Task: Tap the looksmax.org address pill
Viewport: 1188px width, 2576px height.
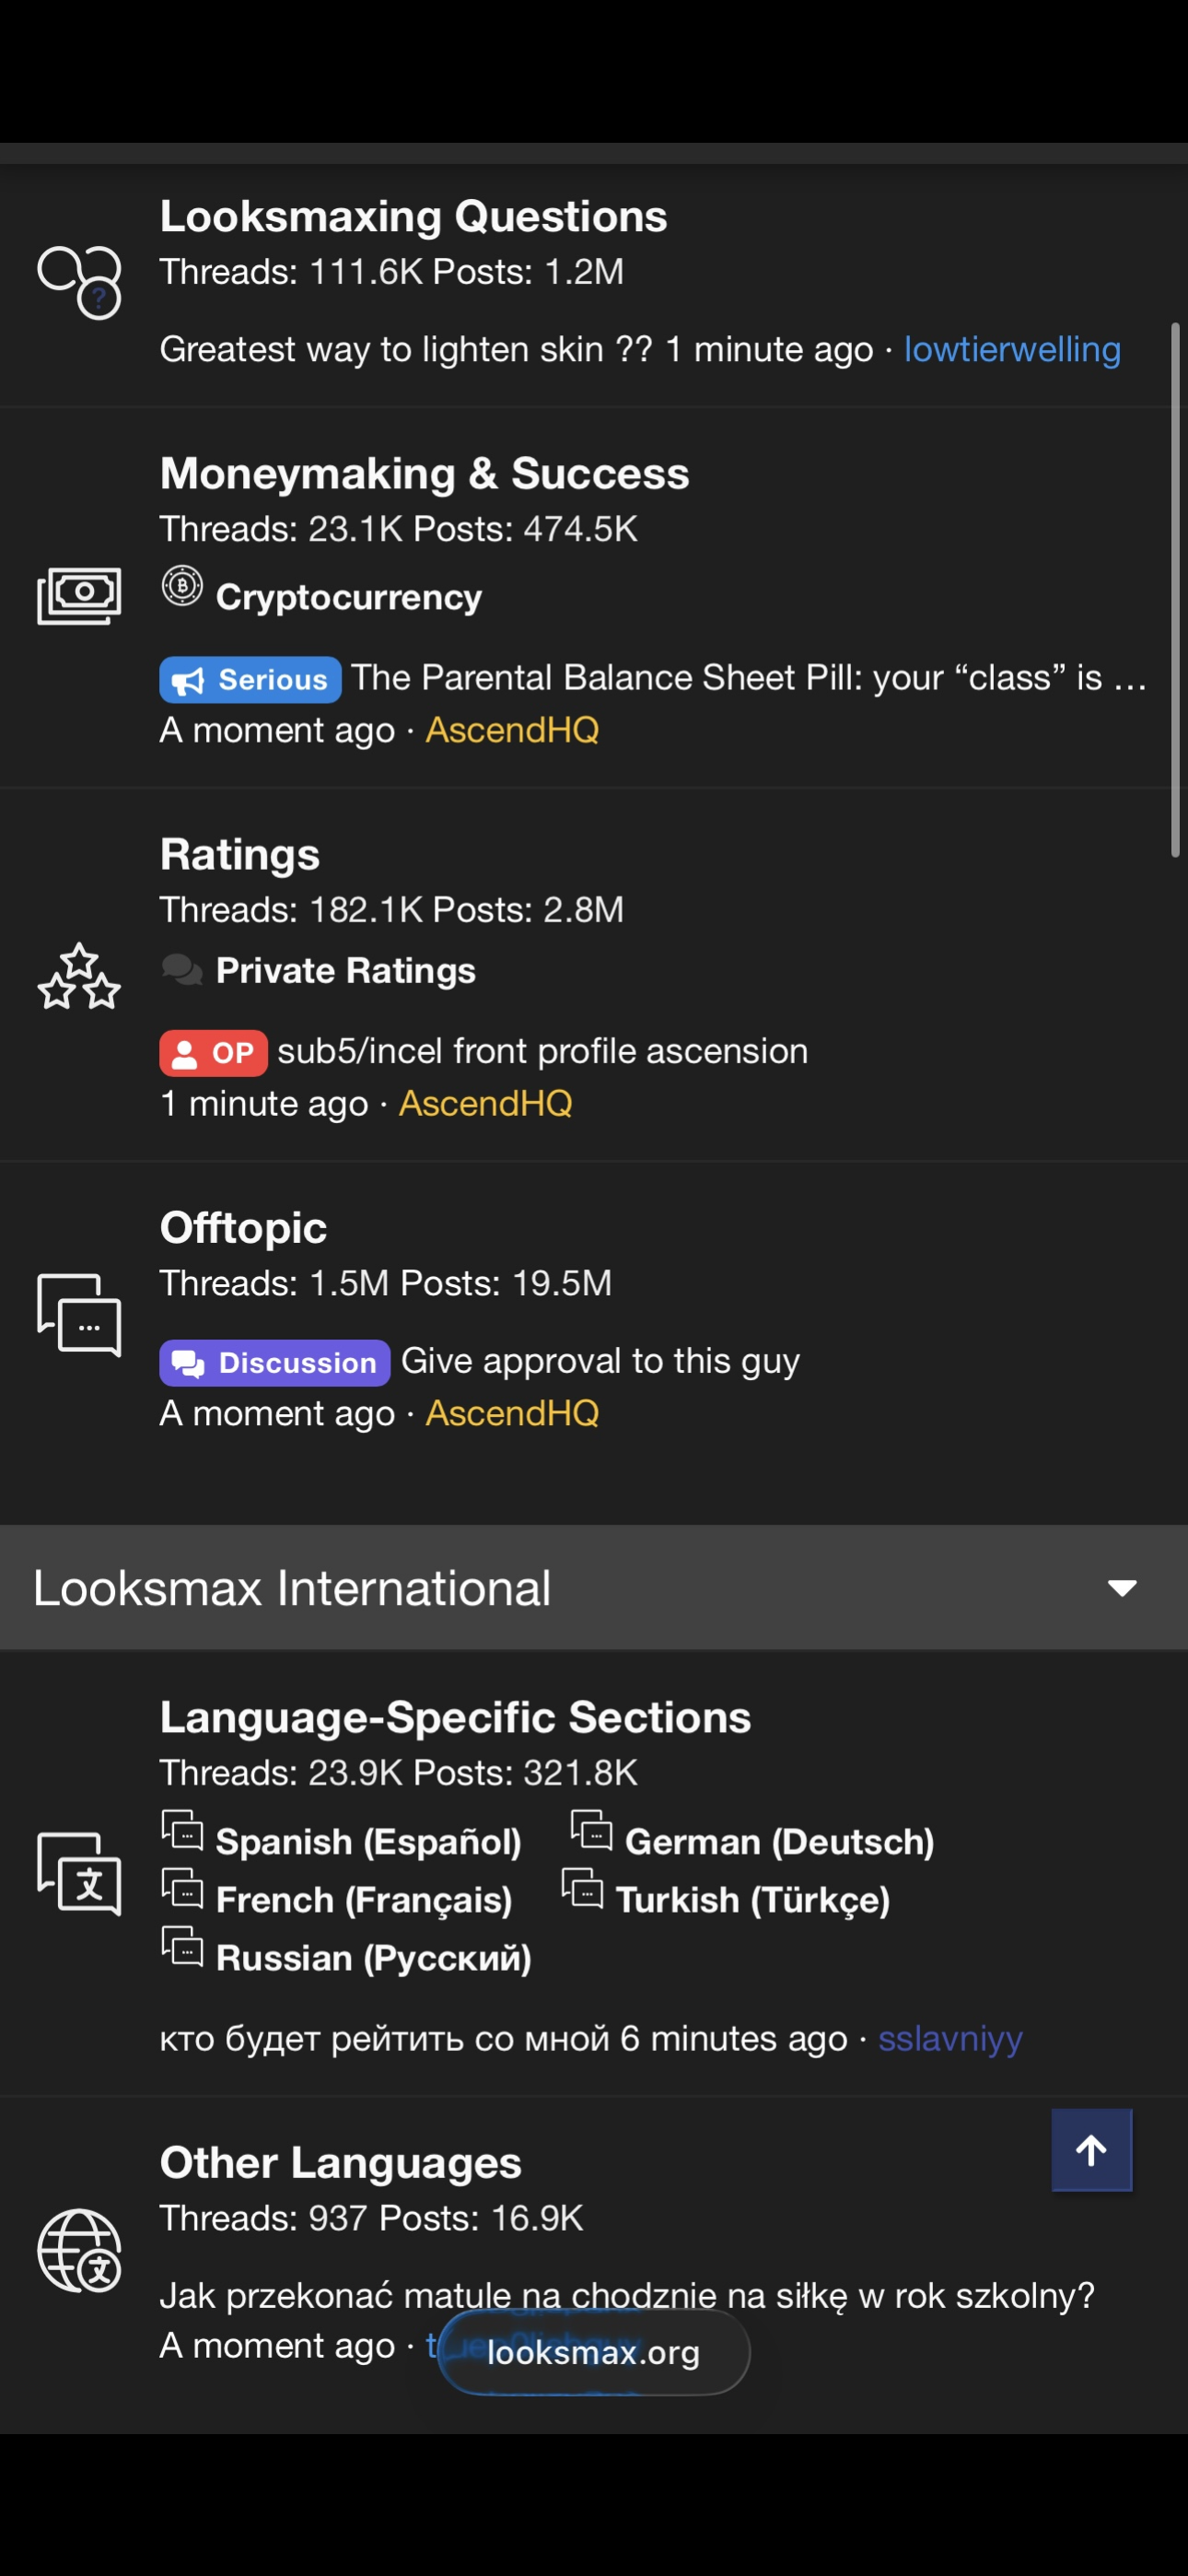Action: 593,2352
